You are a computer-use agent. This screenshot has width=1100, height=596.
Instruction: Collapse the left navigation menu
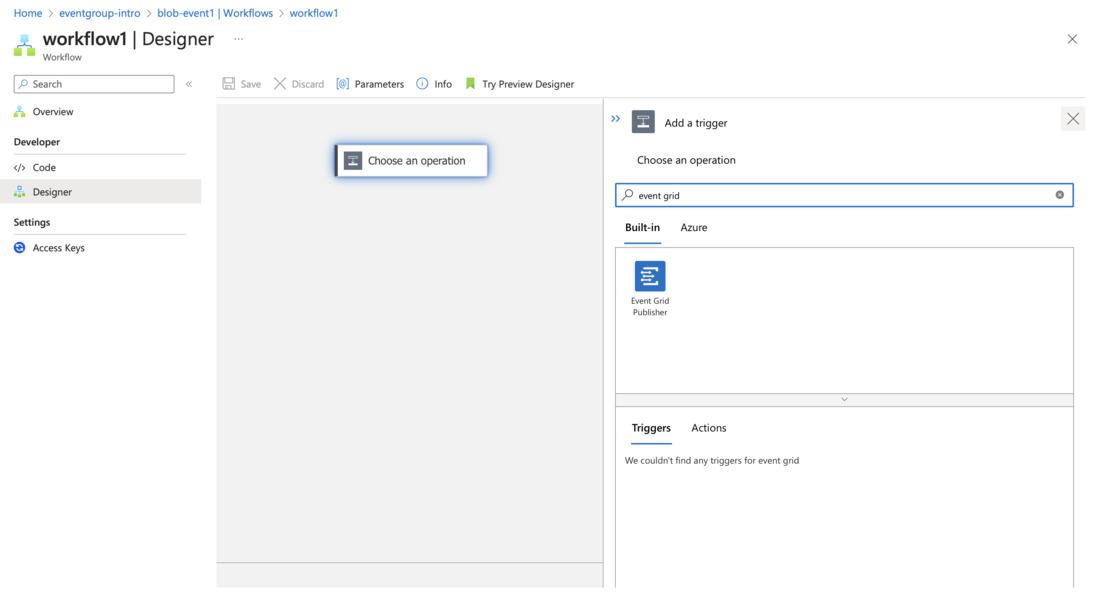click(189, 84)
